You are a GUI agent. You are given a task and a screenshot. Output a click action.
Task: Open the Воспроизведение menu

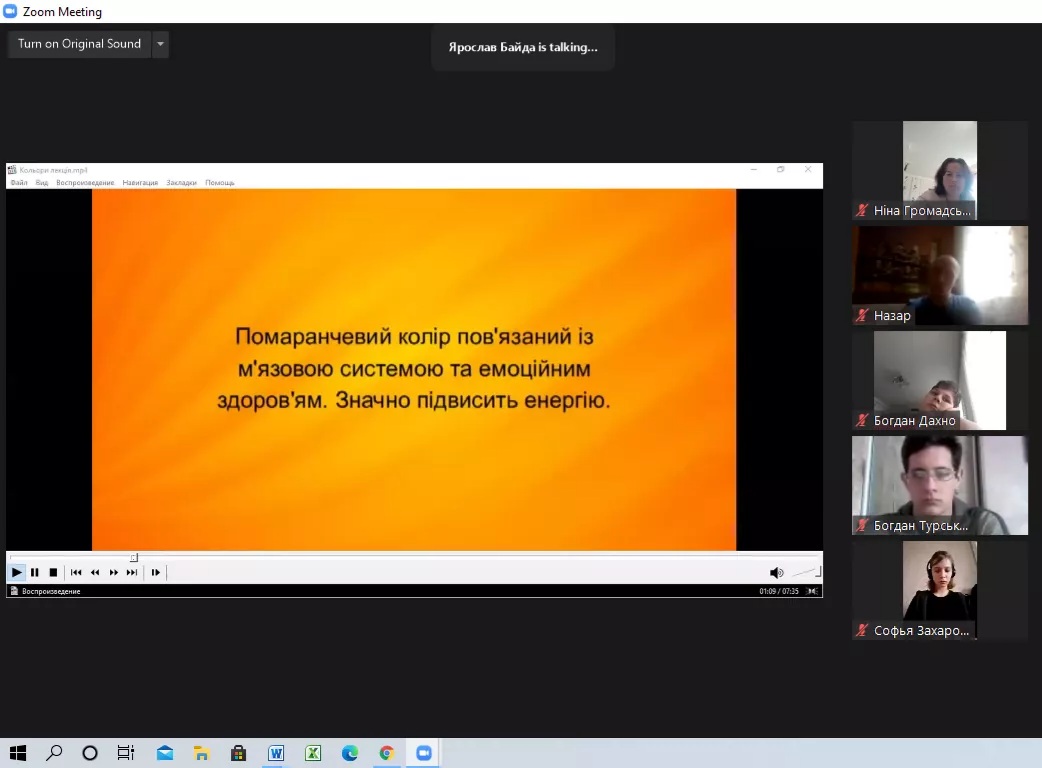pos(85,183)
